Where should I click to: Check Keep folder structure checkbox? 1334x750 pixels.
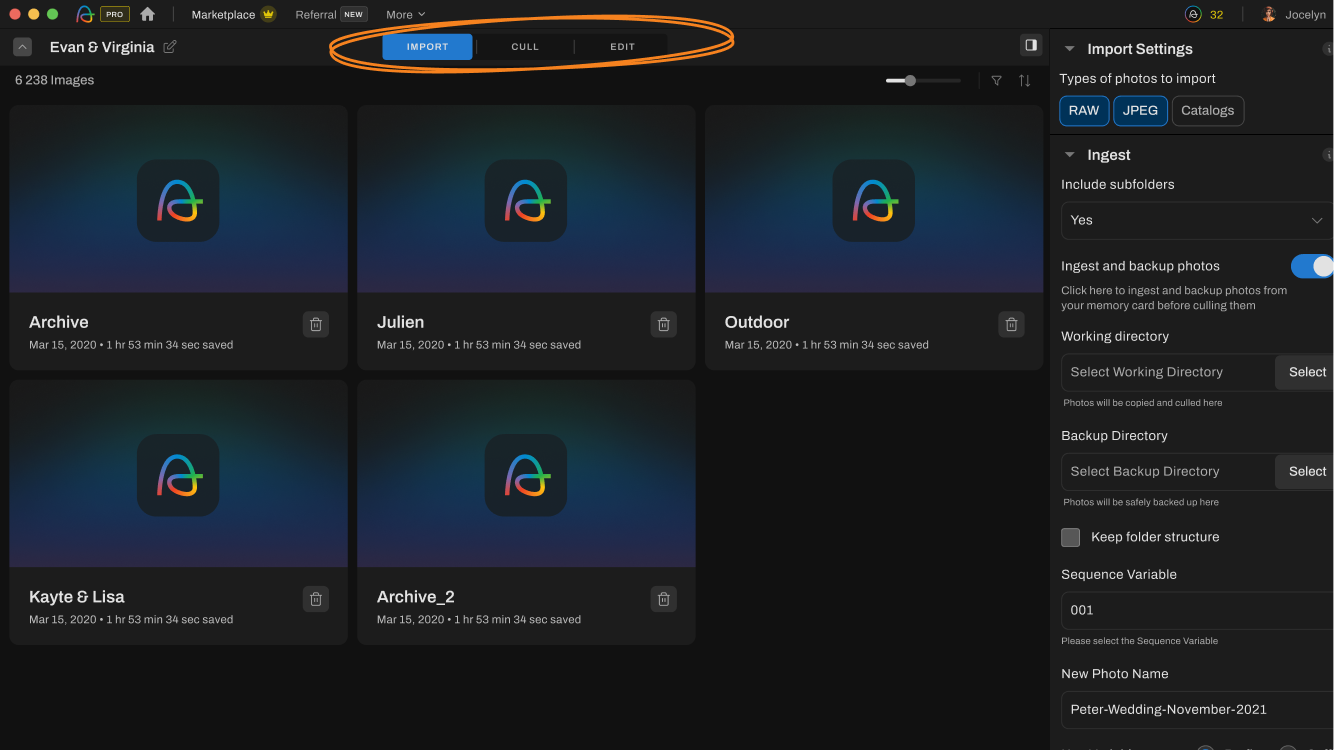click(1071, 537)
